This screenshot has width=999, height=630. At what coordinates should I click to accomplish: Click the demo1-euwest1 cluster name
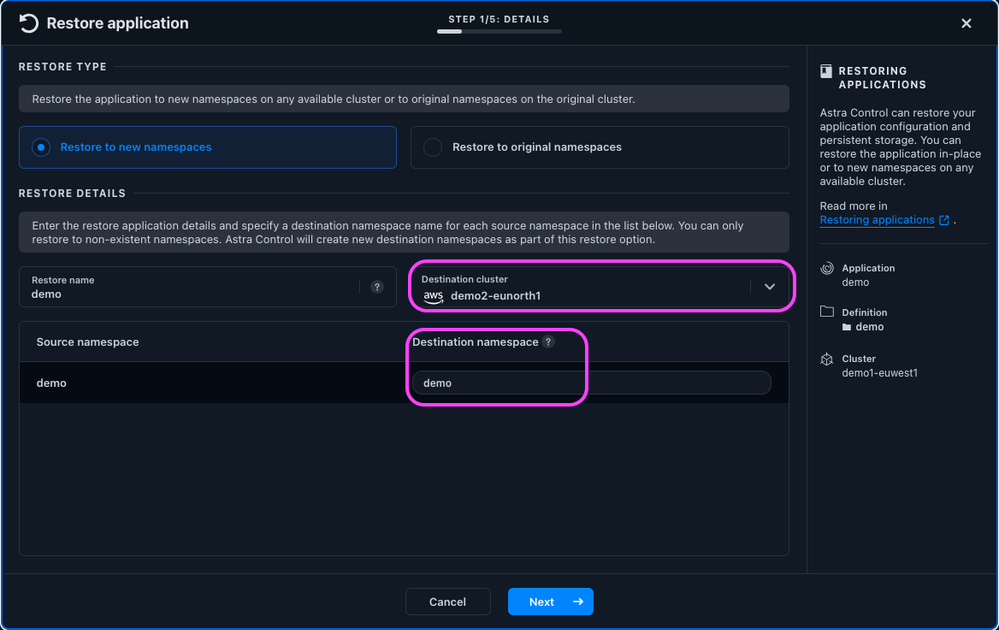pos(880,373)
